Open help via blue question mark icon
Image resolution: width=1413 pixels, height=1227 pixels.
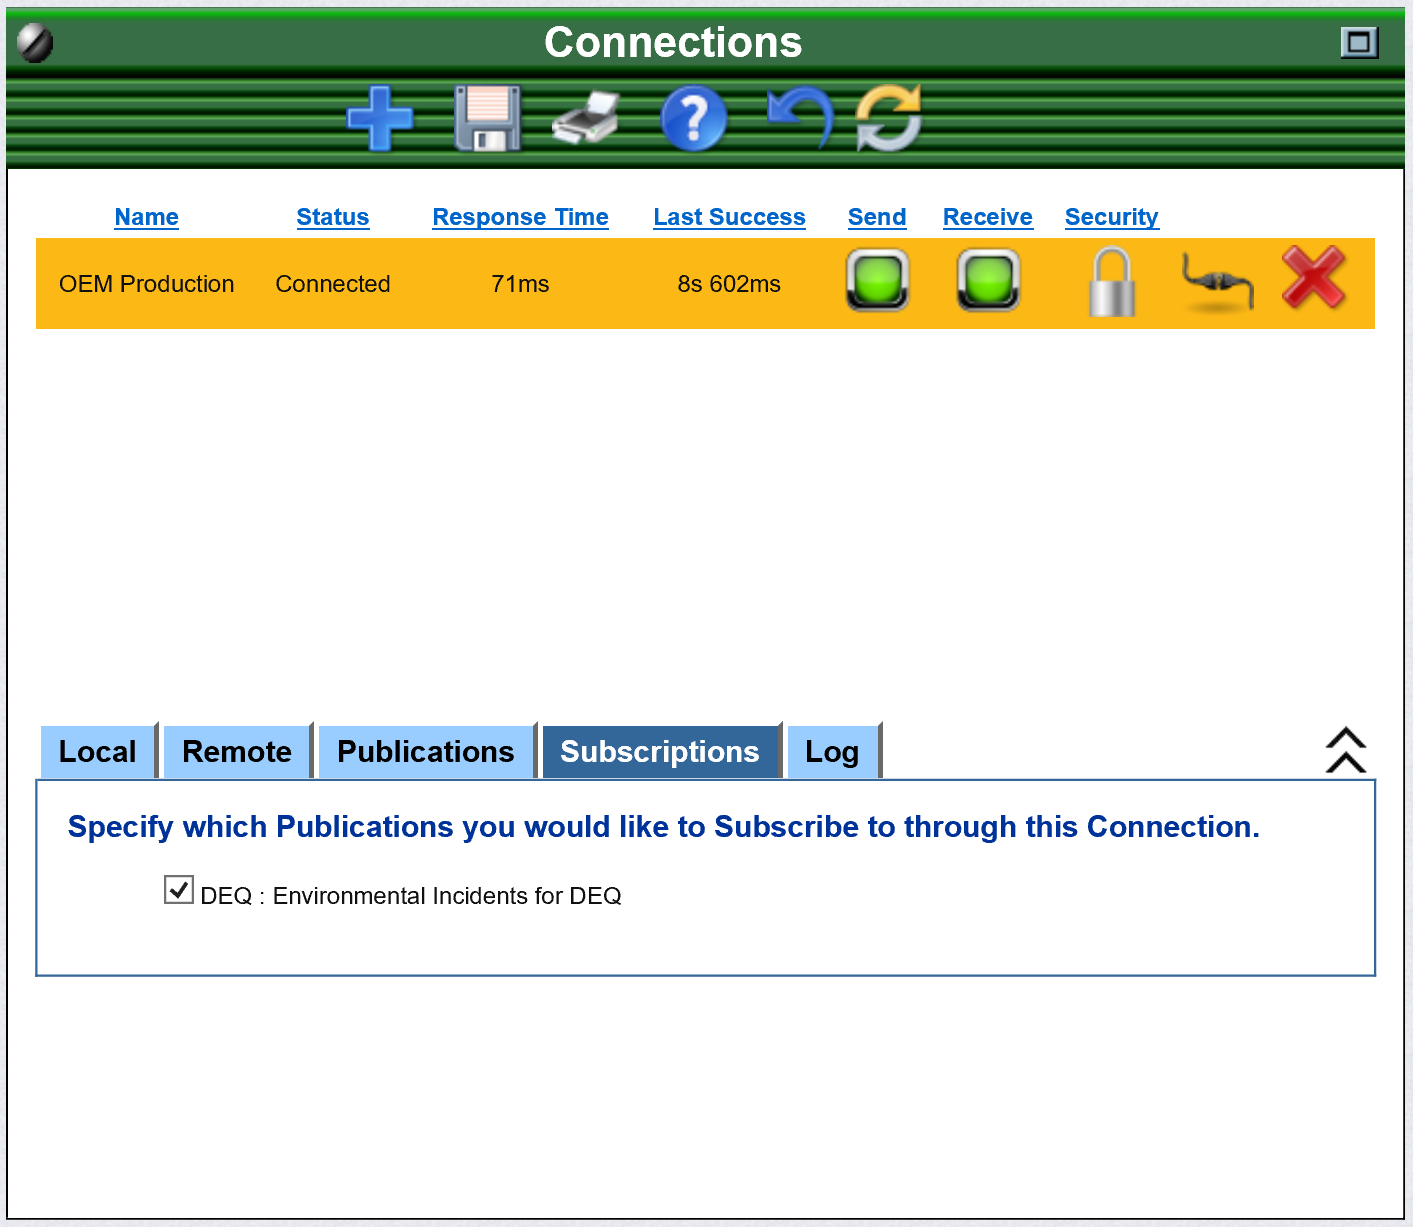click(x=693, y=118)
